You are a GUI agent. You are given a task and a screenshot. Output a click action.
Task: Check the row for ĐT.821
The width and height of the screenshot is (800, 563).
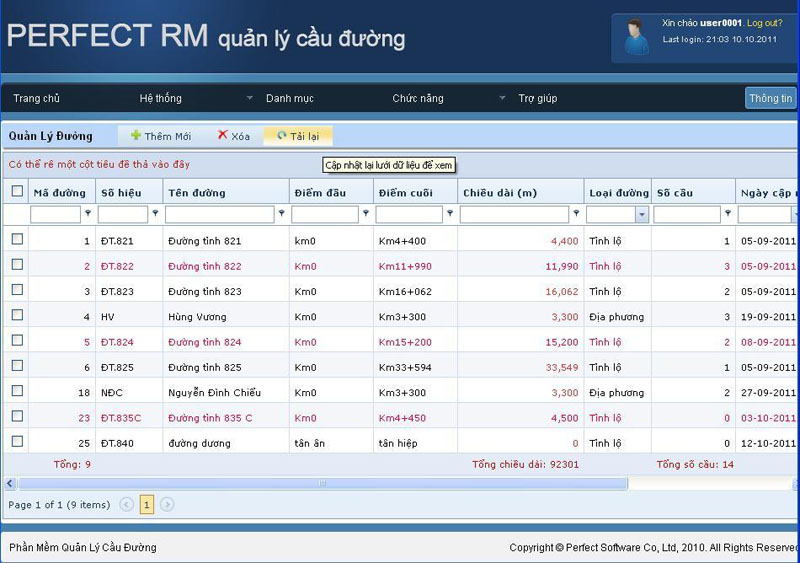pyautogui.click(x=17, y=239)
